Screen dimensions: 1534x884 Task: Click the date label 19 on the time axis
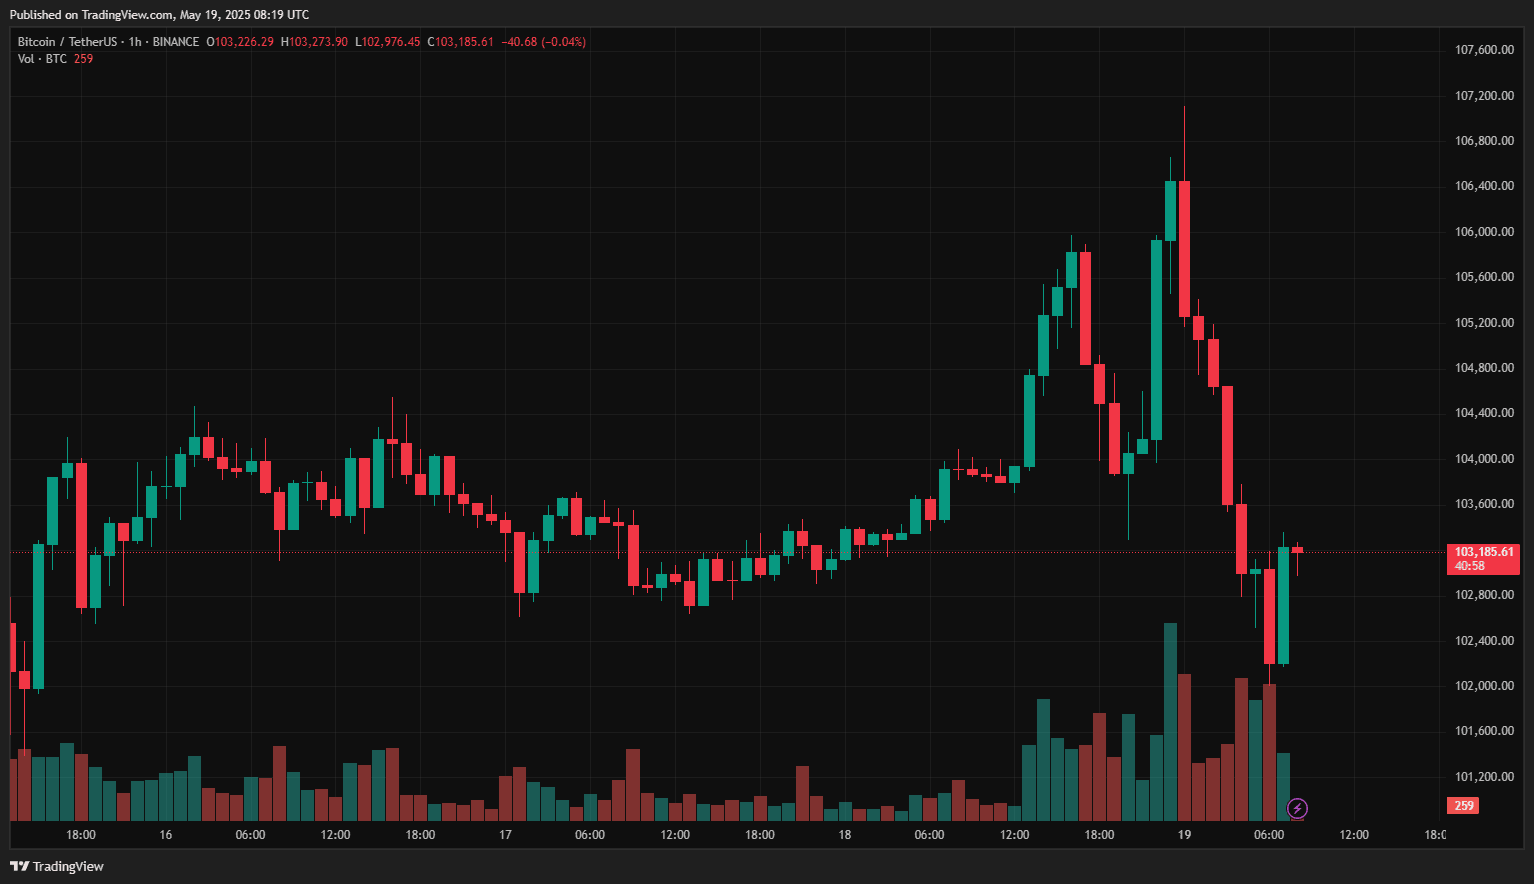click(1184, 835)
